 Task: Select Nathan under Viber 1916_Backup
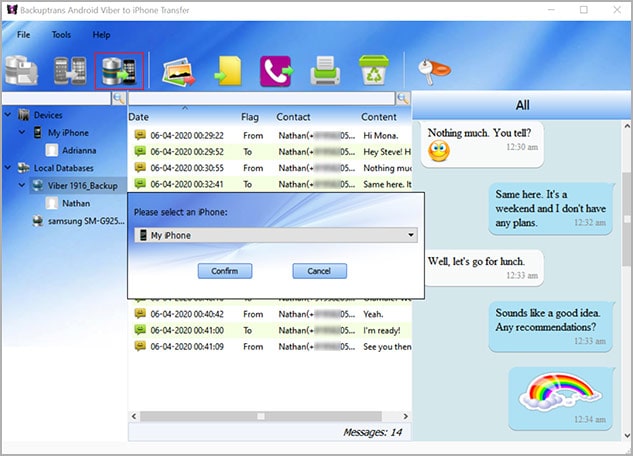coord(76,203)
